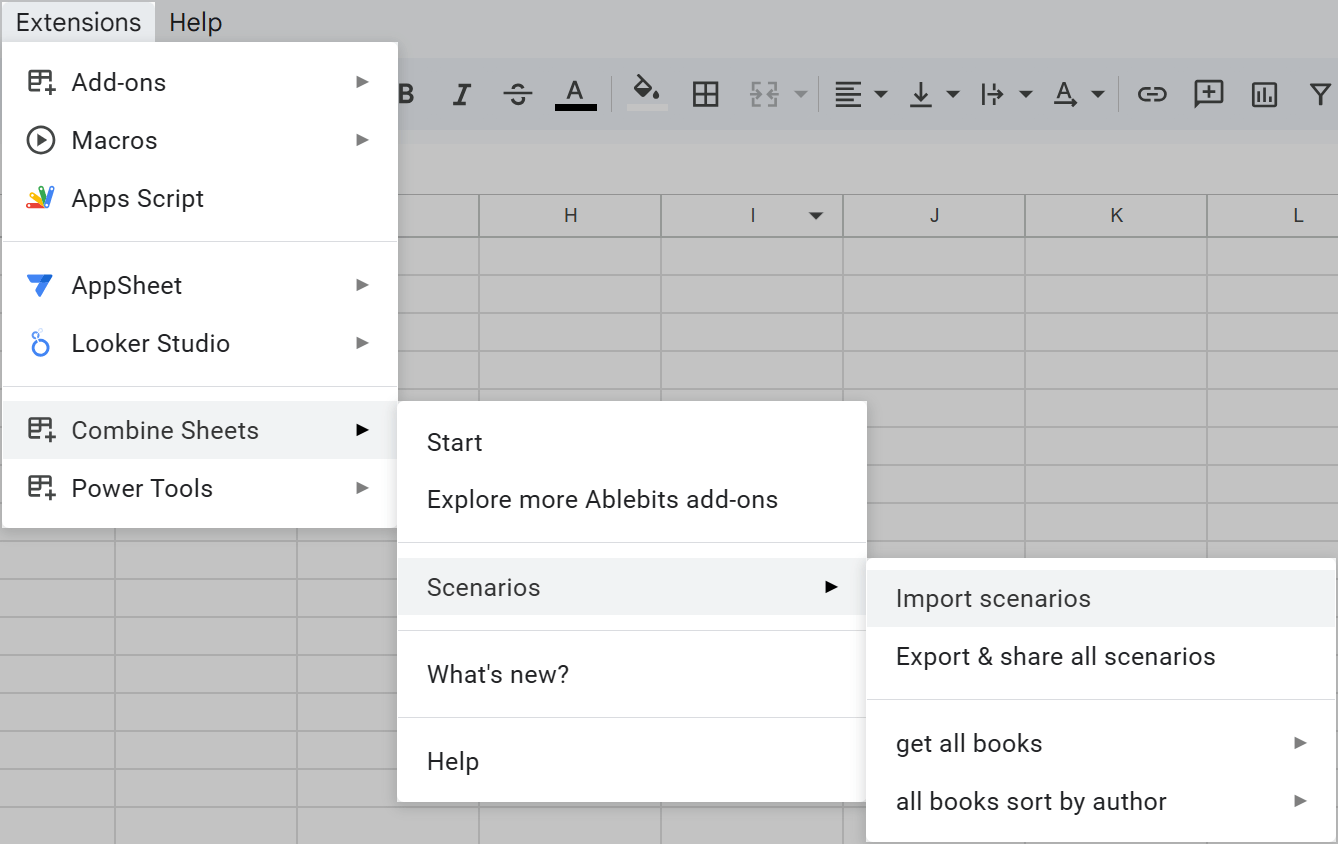Click the AppSheet blue icon

[x=40, y=285]
